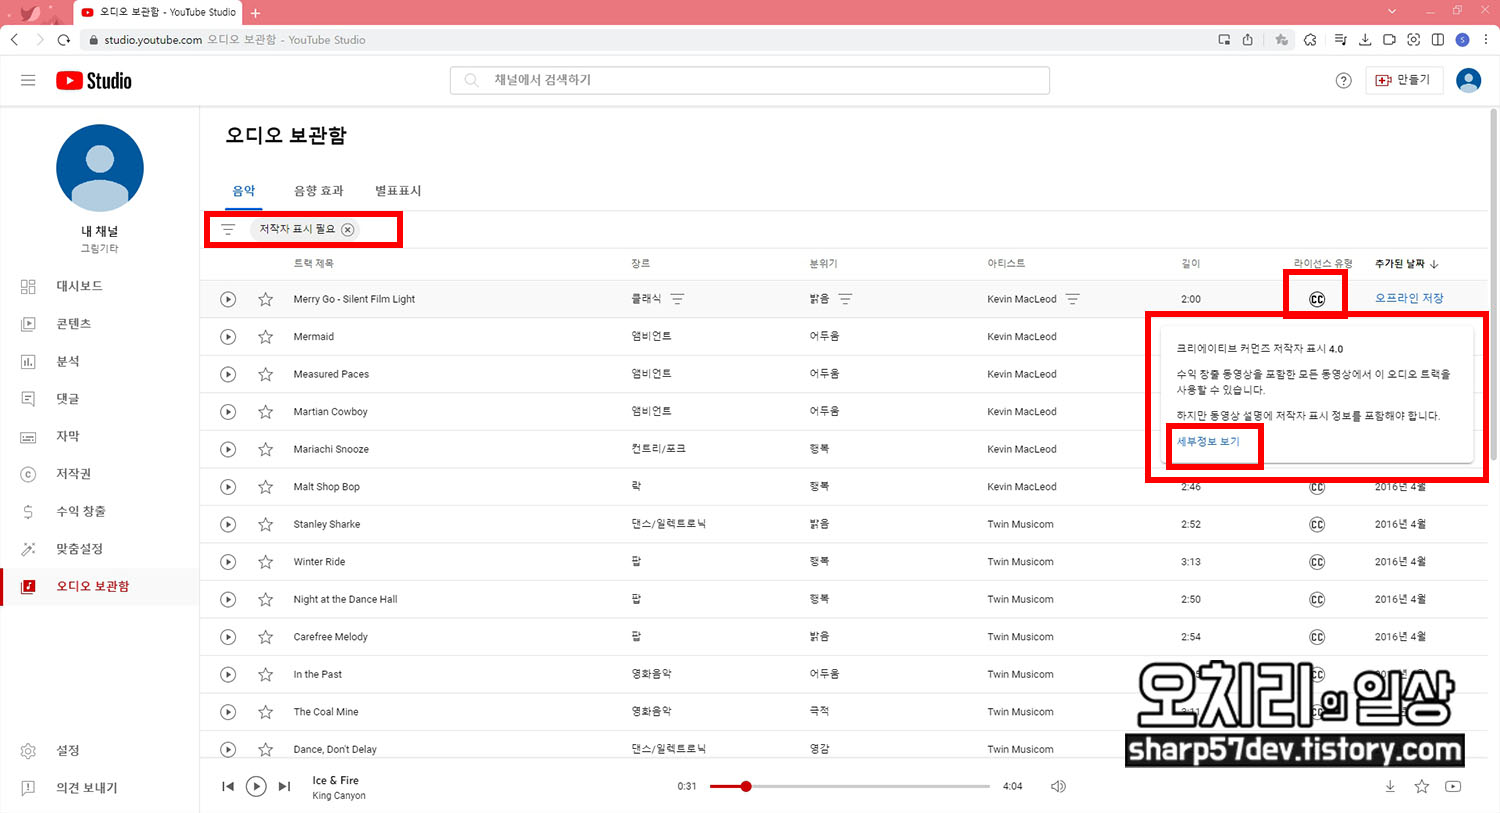Click the 세부정보 보기 link in tooltip
1500x813 pixels.
[1208, 442]
